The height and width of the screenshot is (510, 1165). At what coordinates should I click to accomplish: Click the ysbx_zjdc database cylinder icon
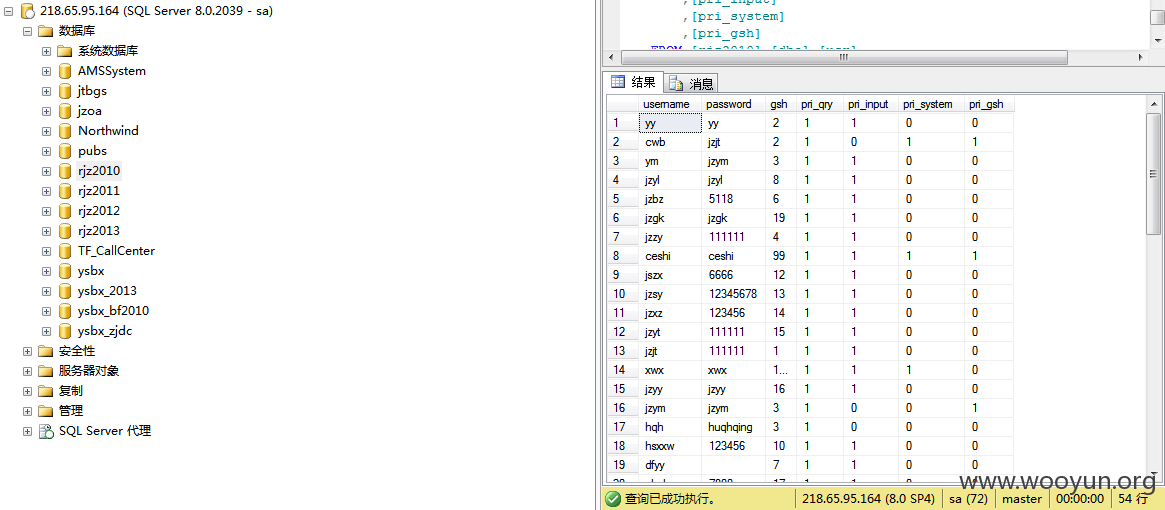65,331
